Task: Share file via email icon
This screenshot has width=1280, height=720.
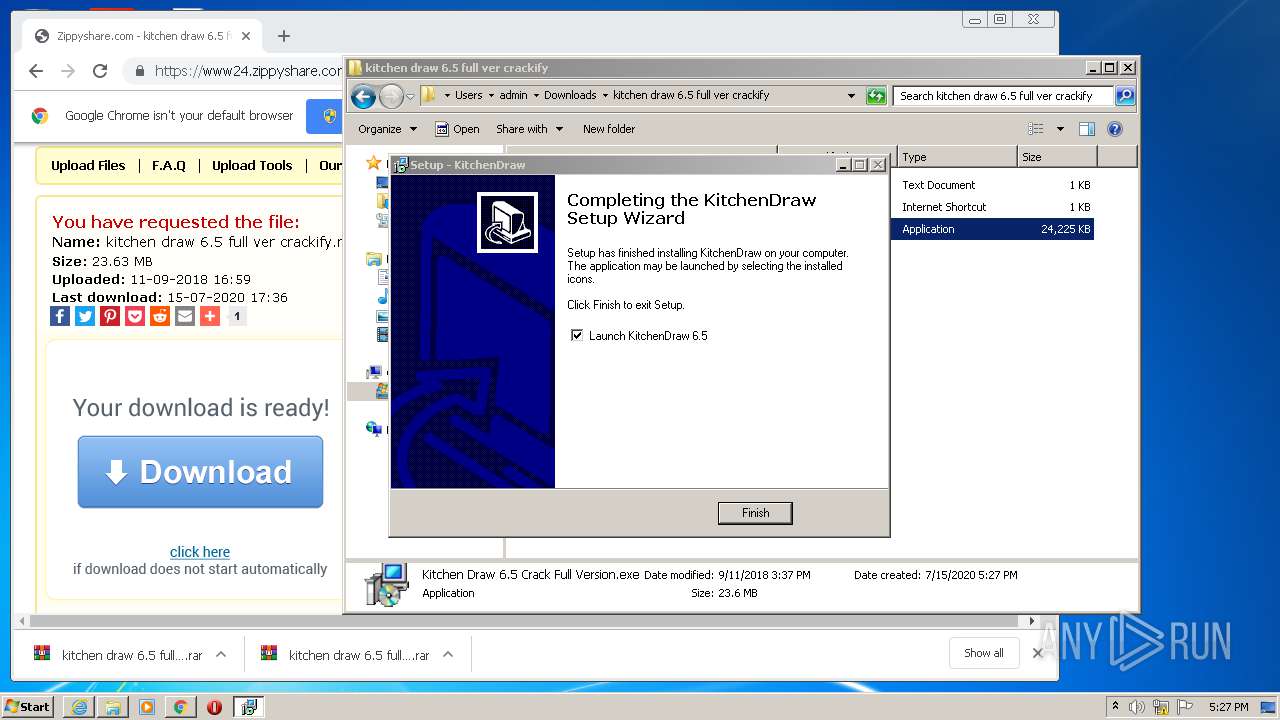Action: pyautogui.click(x=185, y=316)
